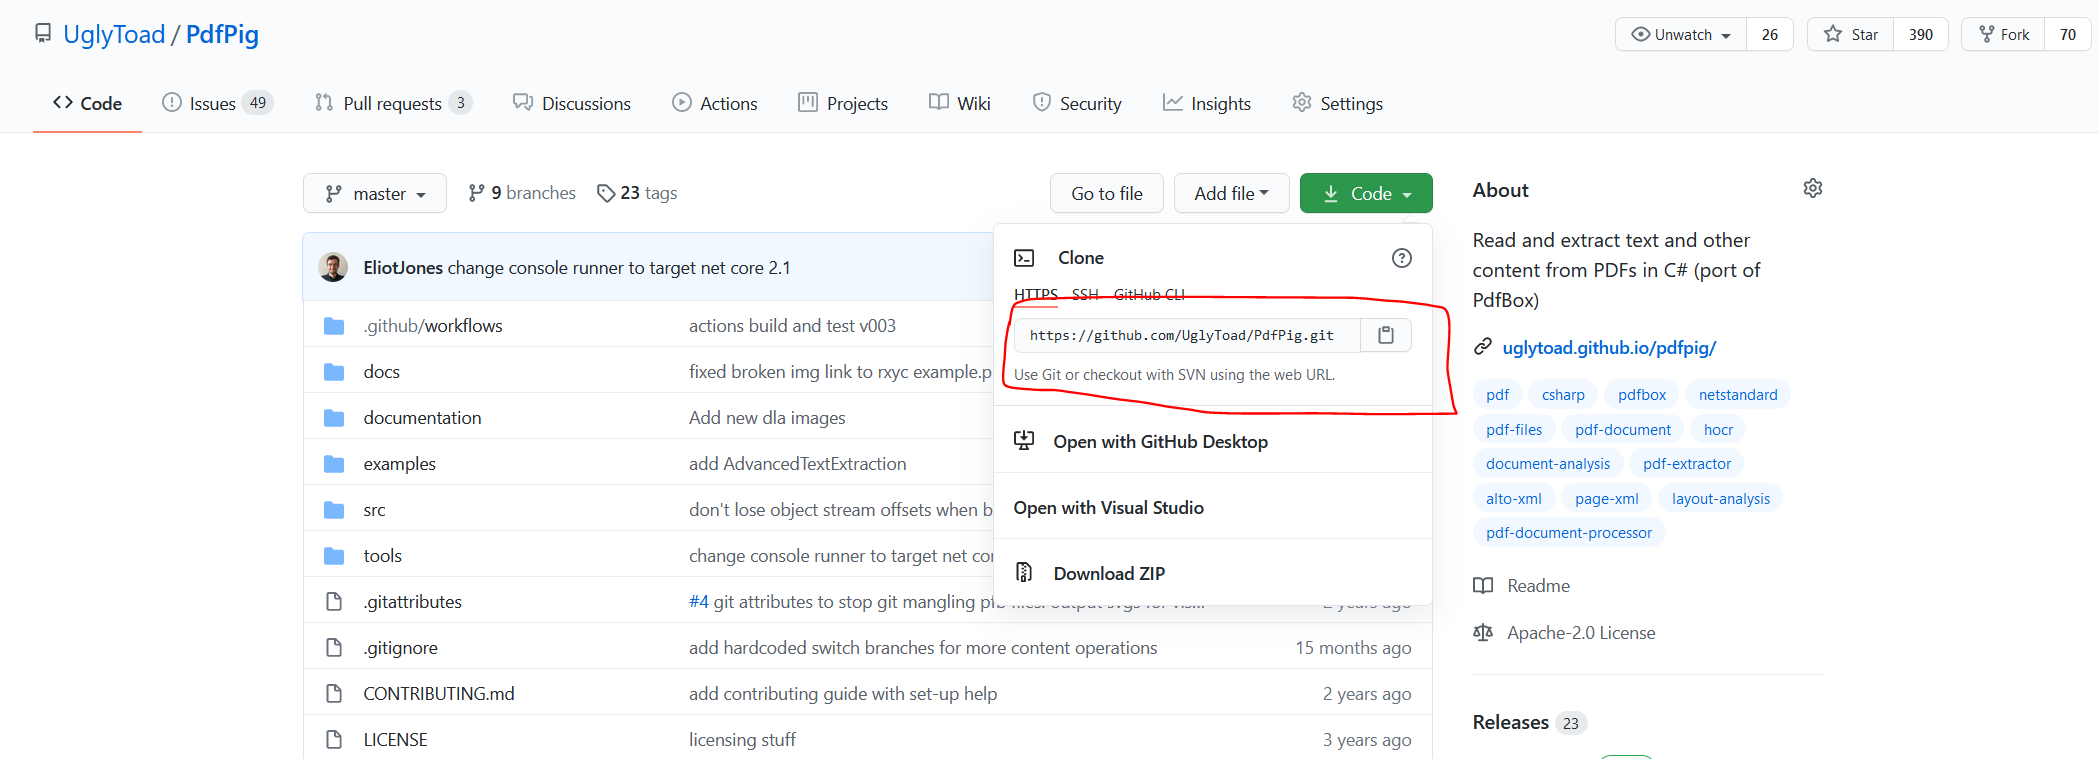Open the Wiki tab
This screenshot has height=759, width=2099.
(x=960, y=103)
